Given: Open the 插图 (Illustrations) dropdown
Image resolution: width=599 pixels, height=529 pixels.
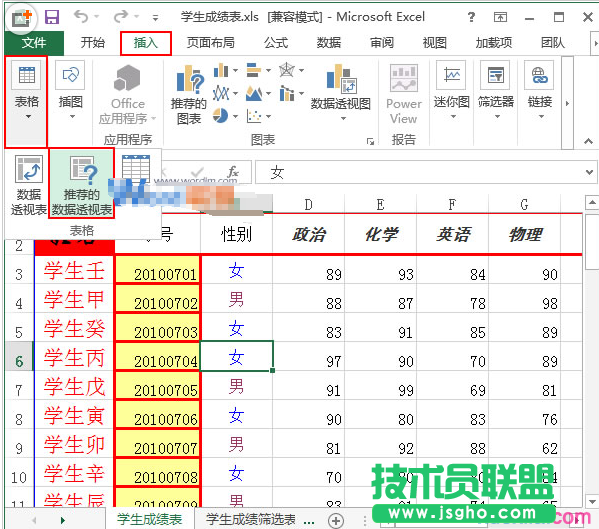Looking at the screenshot, I should tap(71, 91).
